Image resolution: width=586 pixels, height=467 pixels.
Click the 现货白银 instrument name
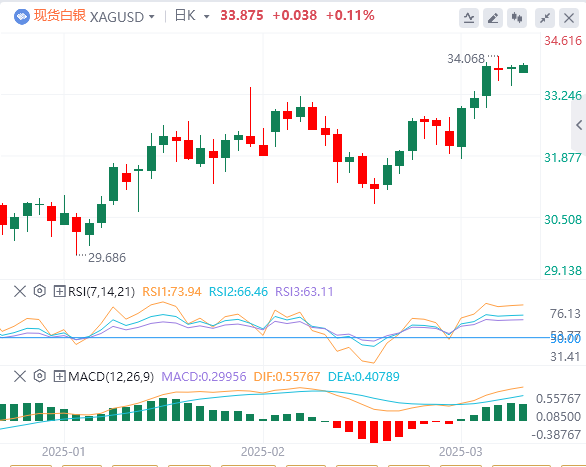tap(60, 16)
